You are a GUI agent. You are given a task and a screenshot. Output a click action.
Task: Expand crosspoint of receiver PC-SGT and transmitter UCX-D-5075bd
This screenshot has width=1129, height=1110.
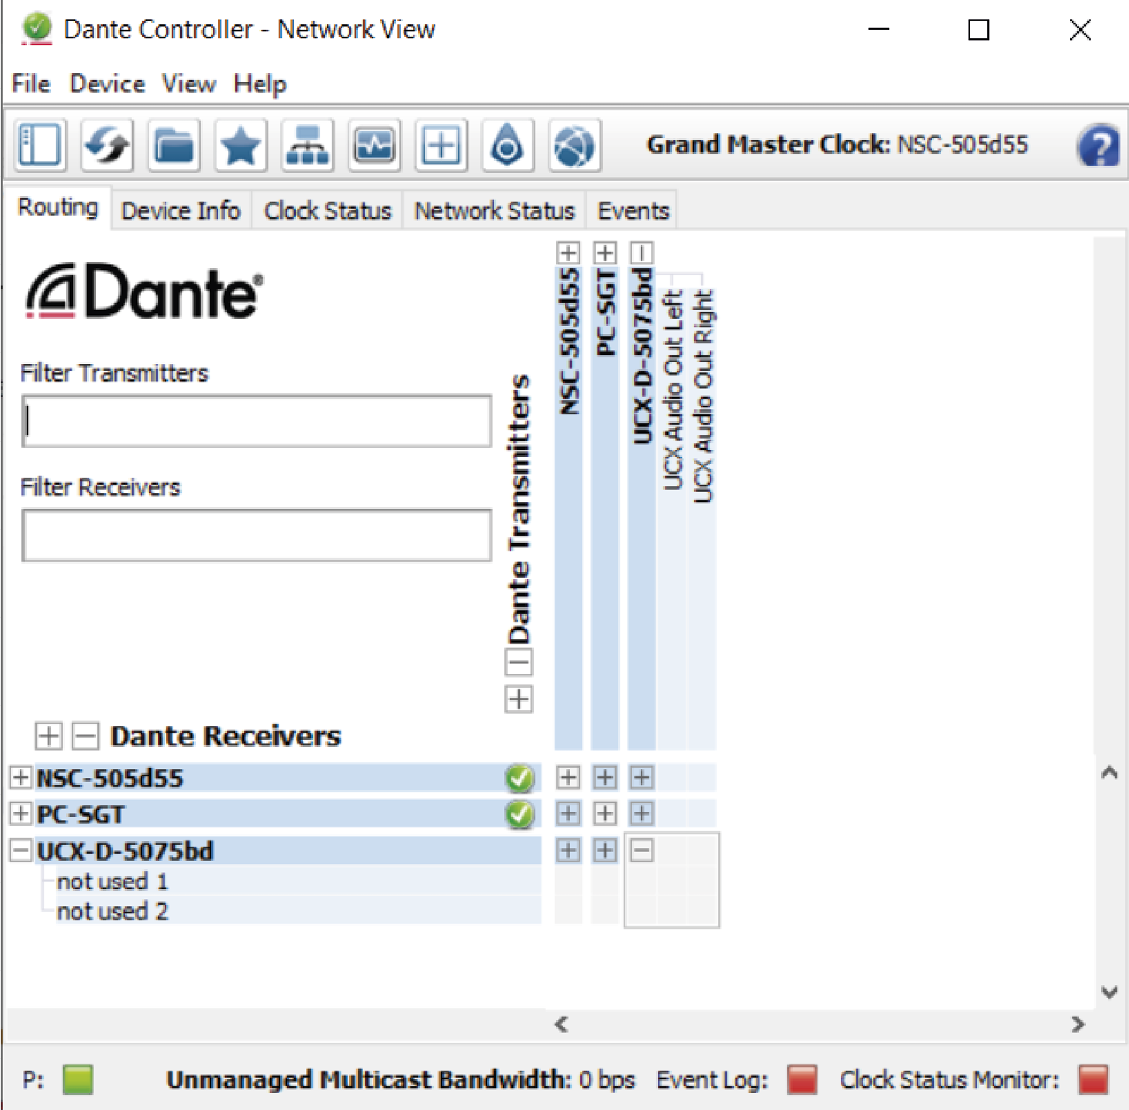tap(642, 813)
